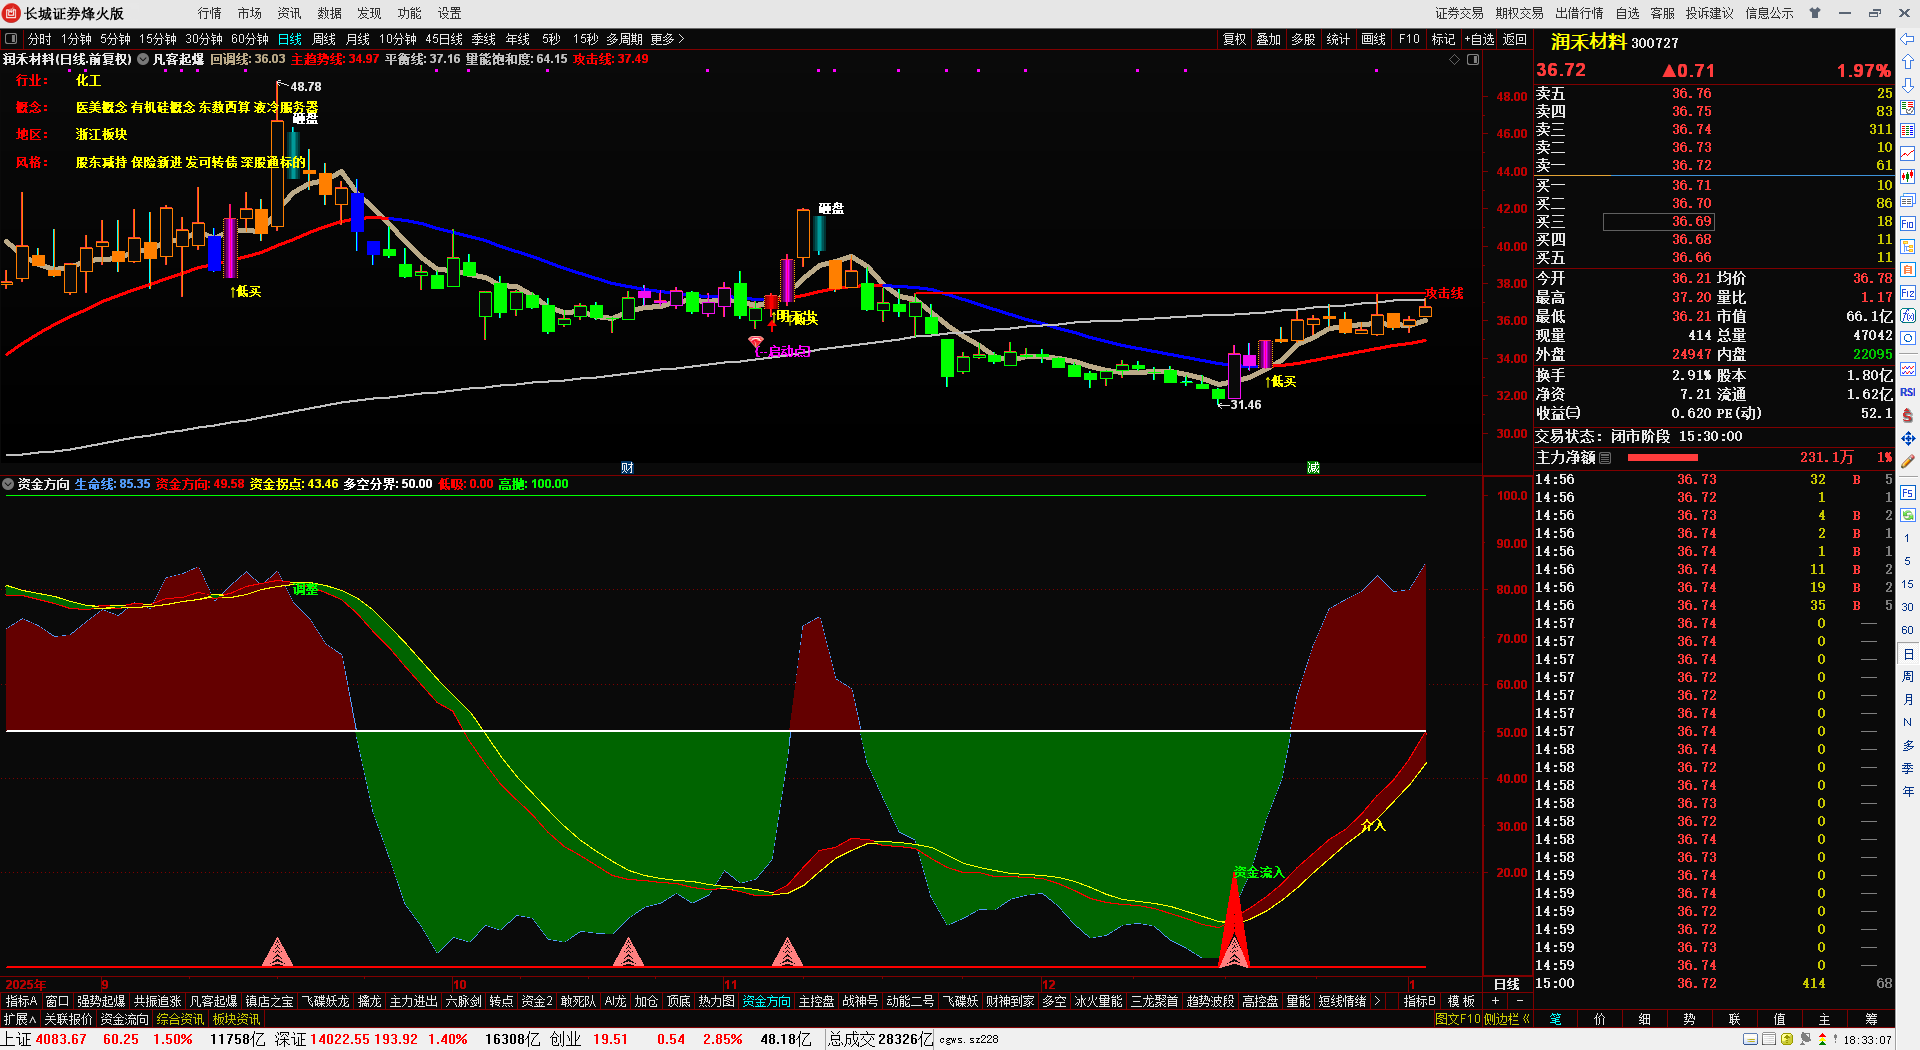Select the four-way move arrows icon
The width and height of the screenshot is (1920, 1050).
[x=1908, y=438]
